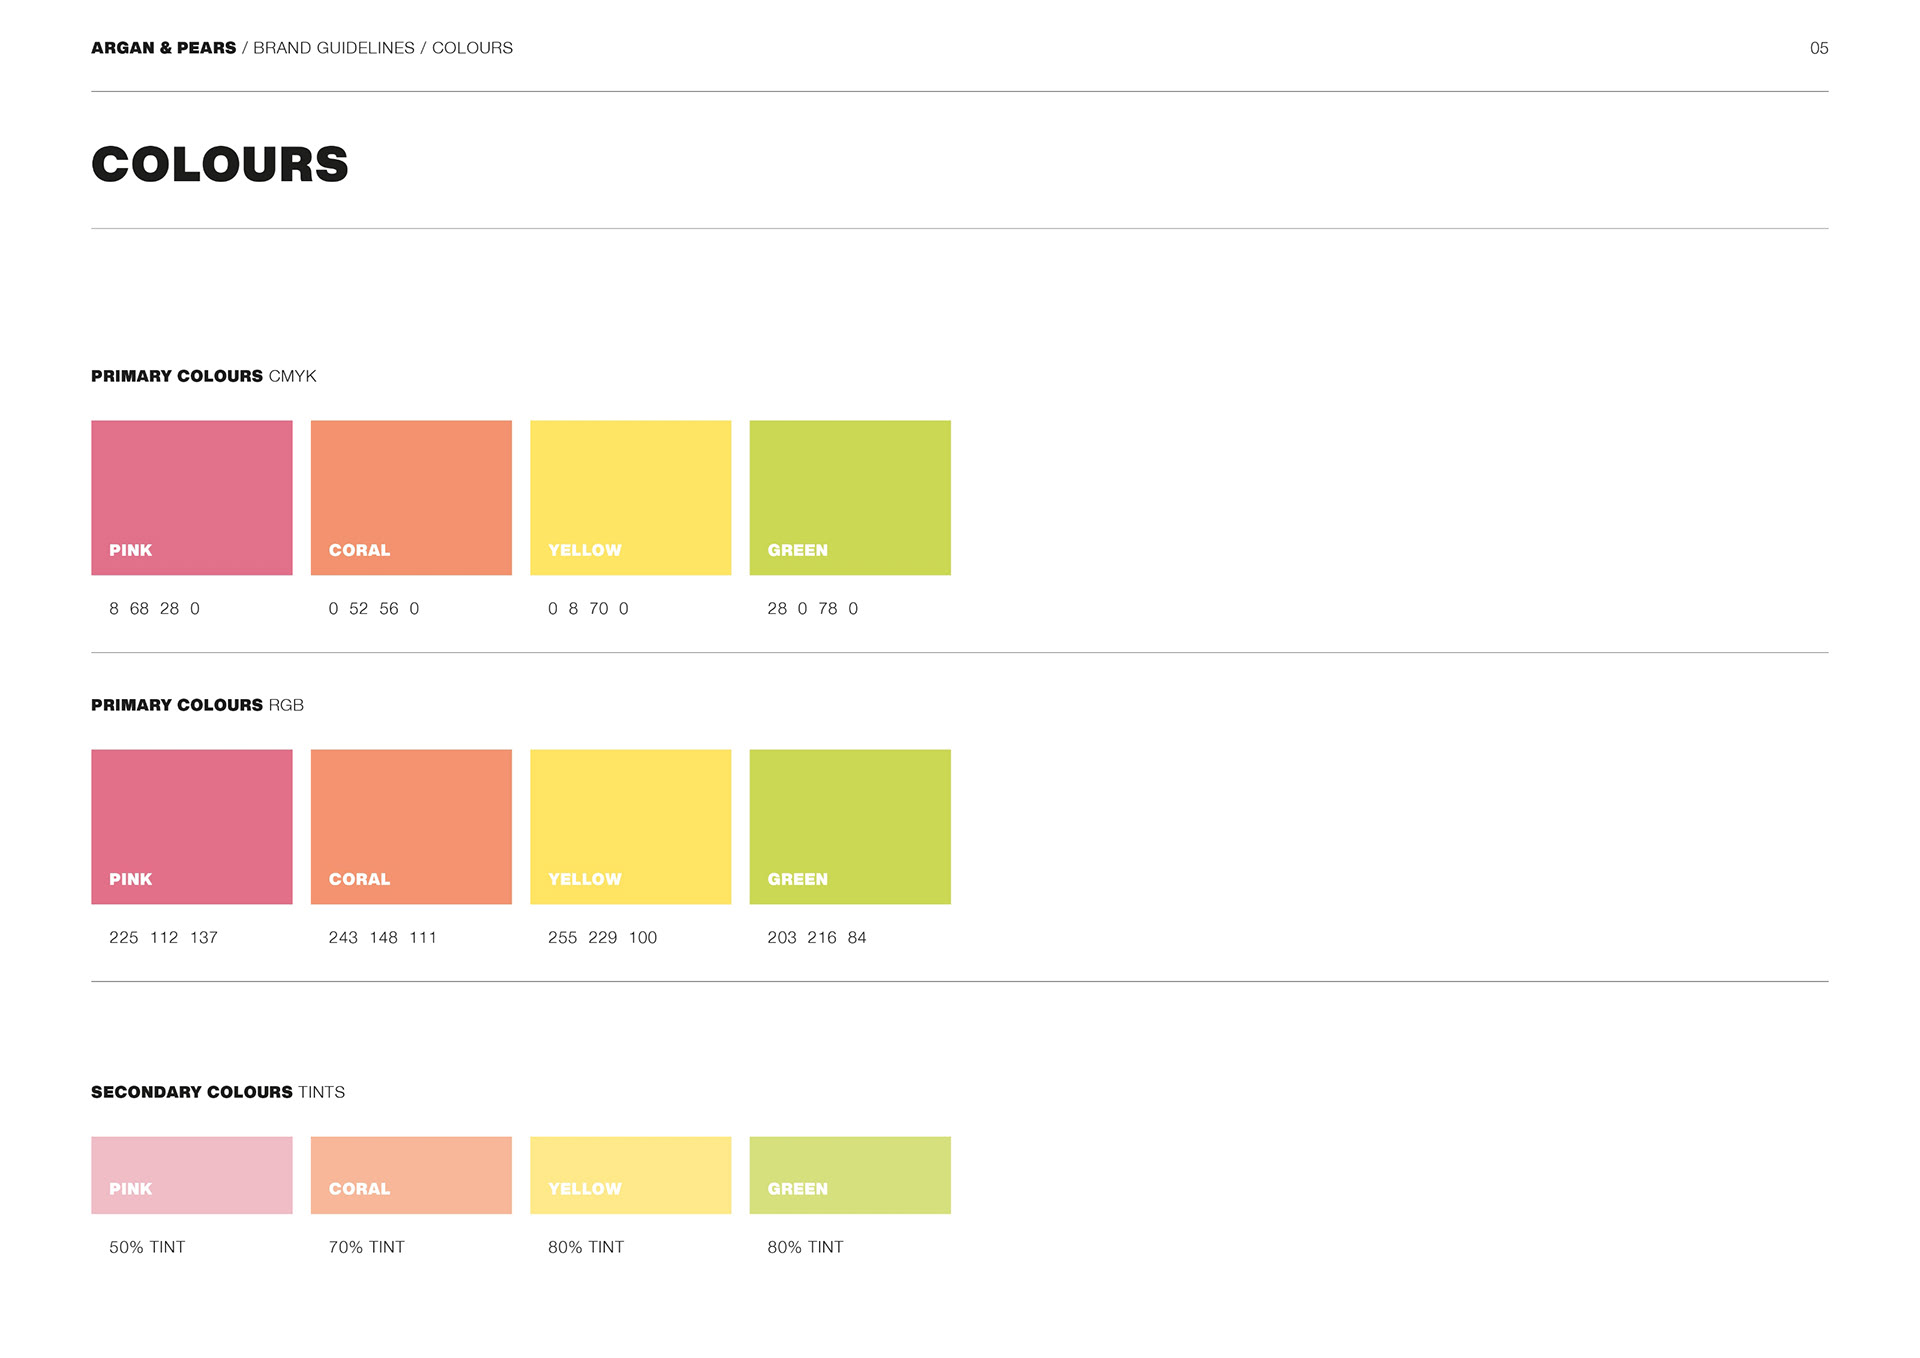
Task: Click the Pink 50% tint swatch
Action: tap(191, 1174)
